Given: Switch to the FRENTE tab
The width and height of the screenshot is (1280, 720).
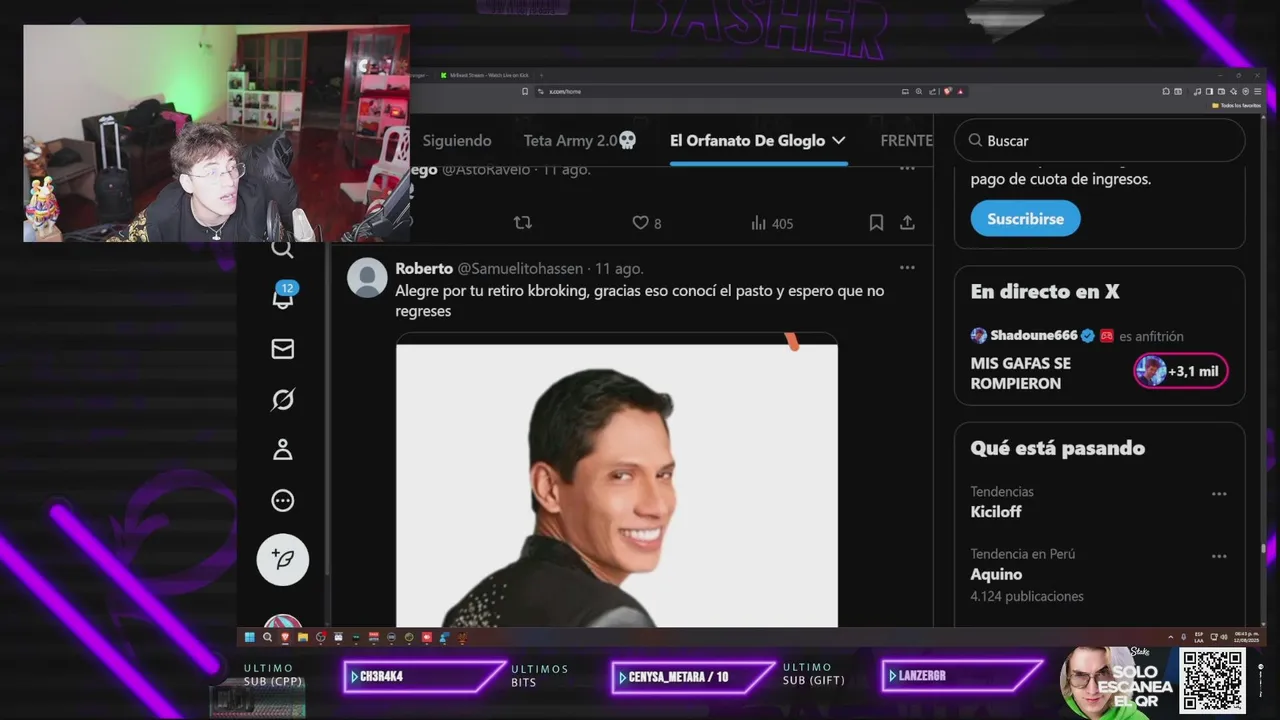Looking at the screenshot, I should tap(906, 141).
